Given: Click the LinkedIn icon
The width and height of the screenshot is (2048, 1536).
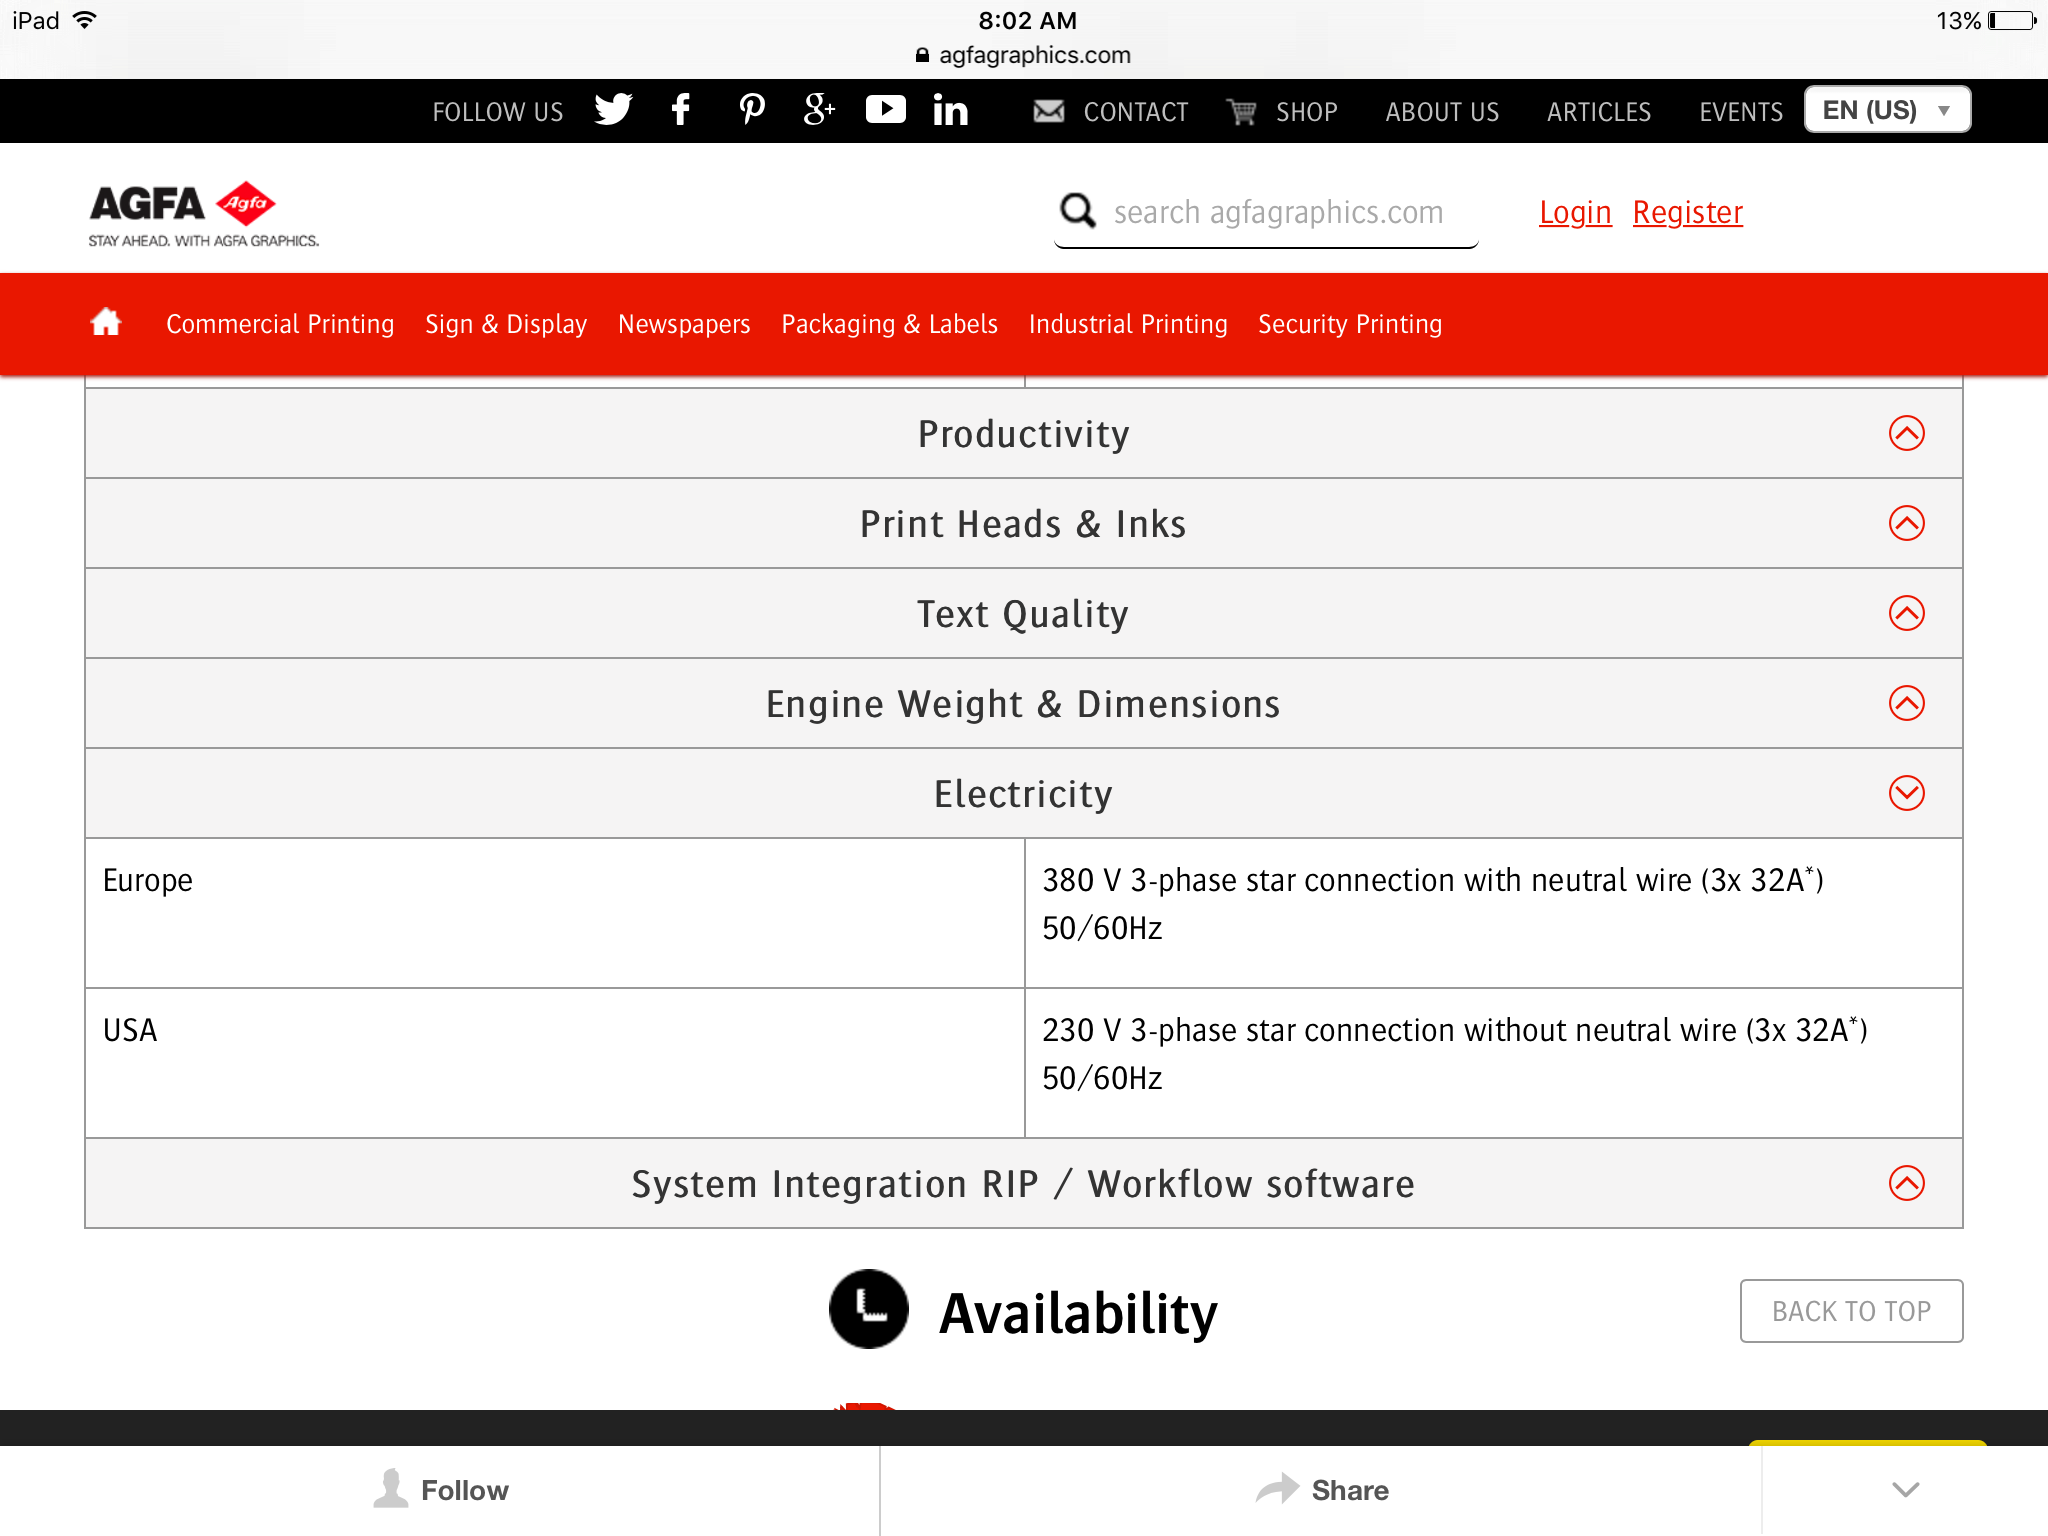Looking at the screenshot, I should click(950, 111).
